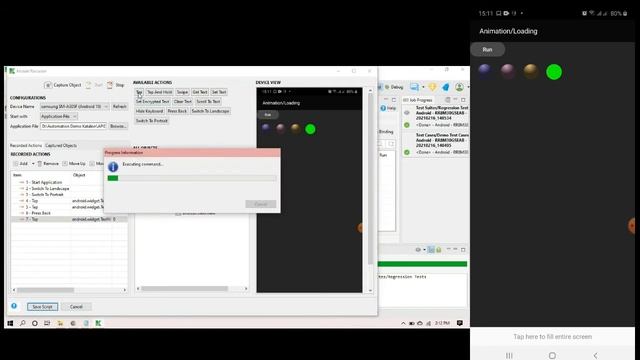The image size is (640, 360).
Task: Tap the gold ball on the phone
Action: (x=531, y=71)
